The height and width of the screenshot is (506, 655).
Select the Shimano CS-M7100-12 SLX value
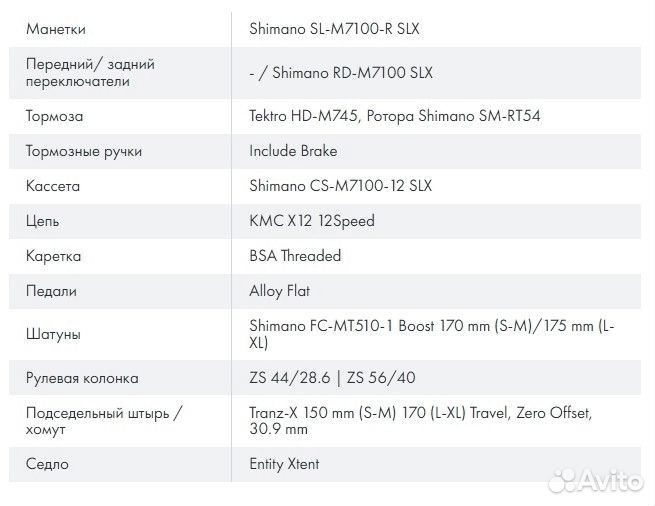[340, 186]
